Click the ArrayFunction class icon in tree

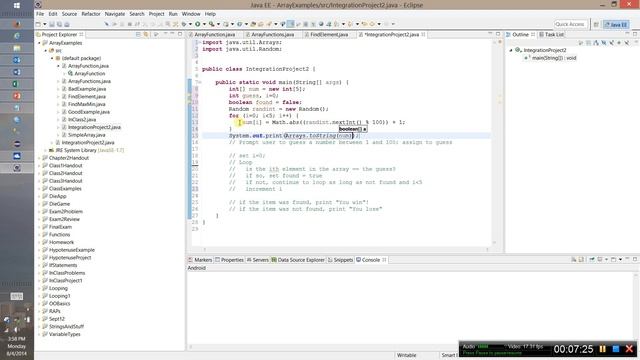point(70,73)
